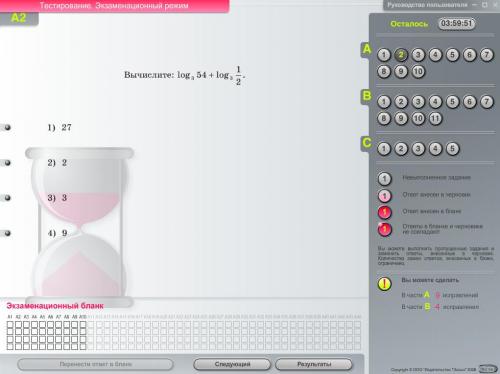
Task: Select the part A label tab
Action: coord(367,49)
